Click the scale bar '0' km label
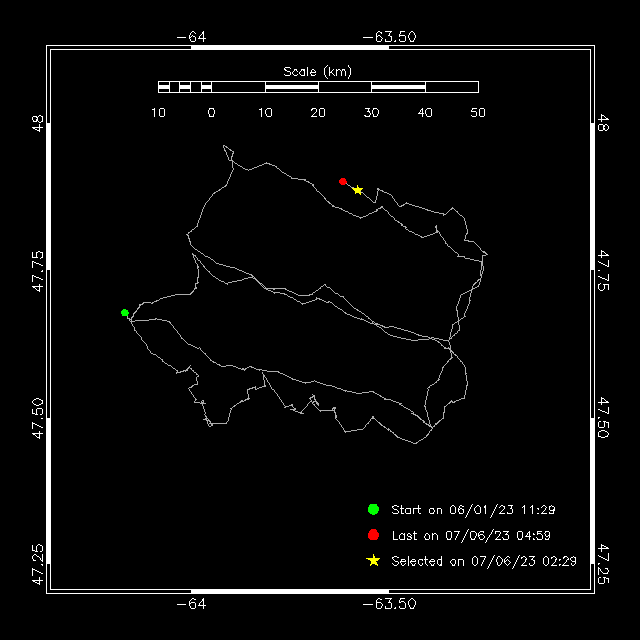This screenshot has width=640, height=640. [x=211, y=113]
